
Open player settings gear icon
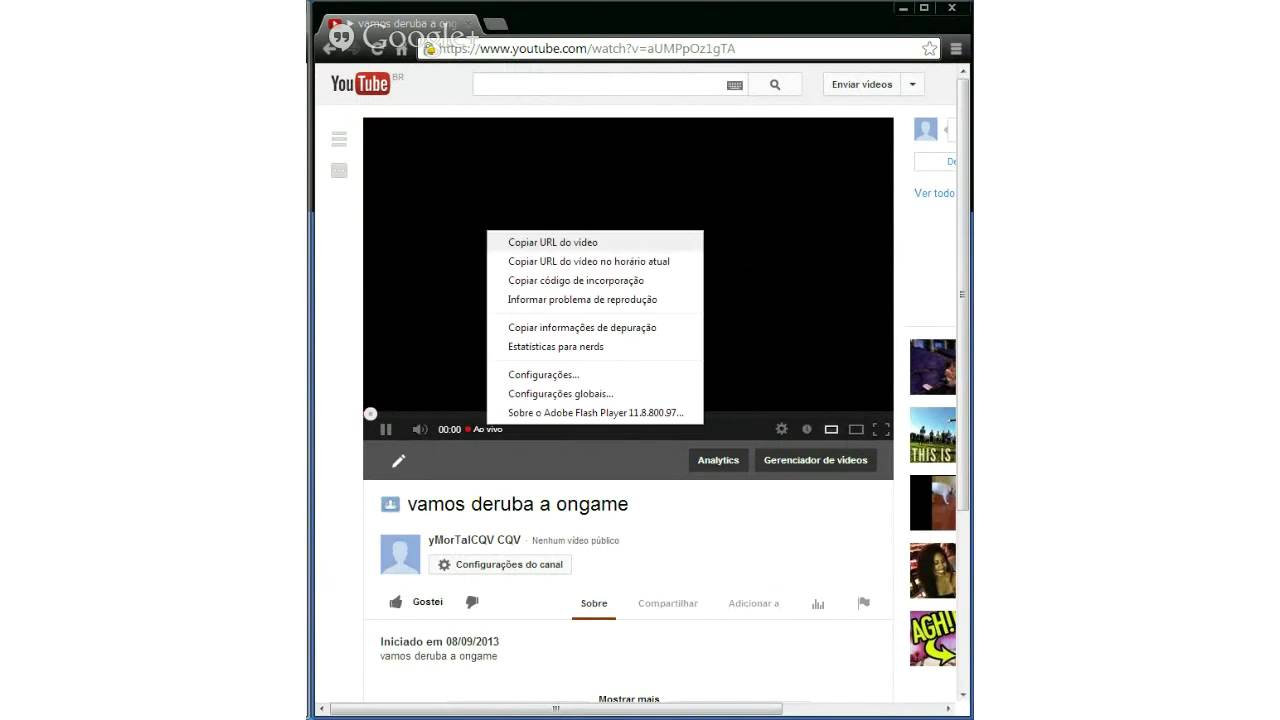tap(782, 429)
